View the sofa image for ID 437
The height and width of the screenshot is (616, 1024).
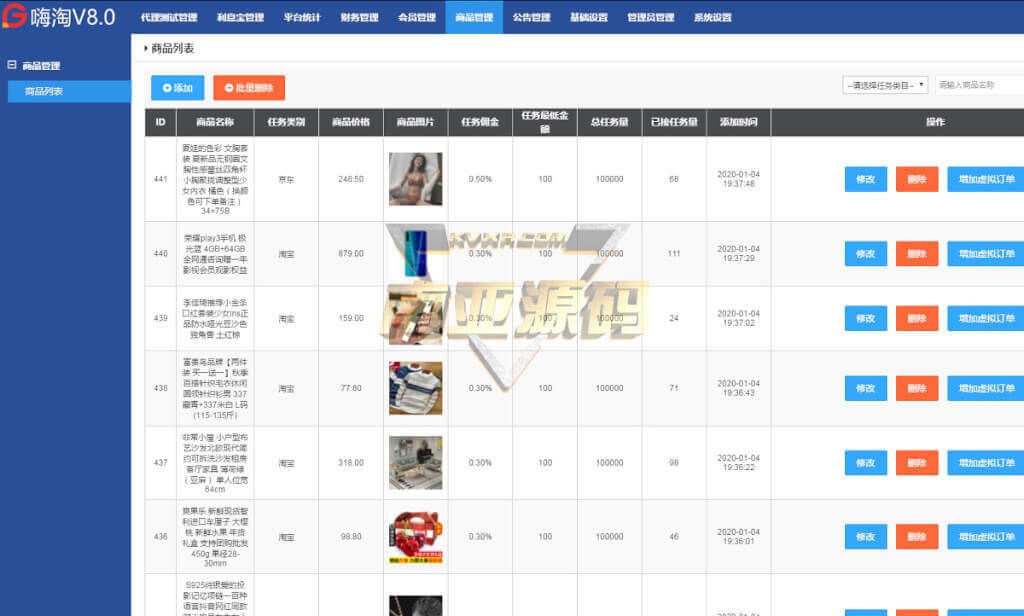point(415,463)
